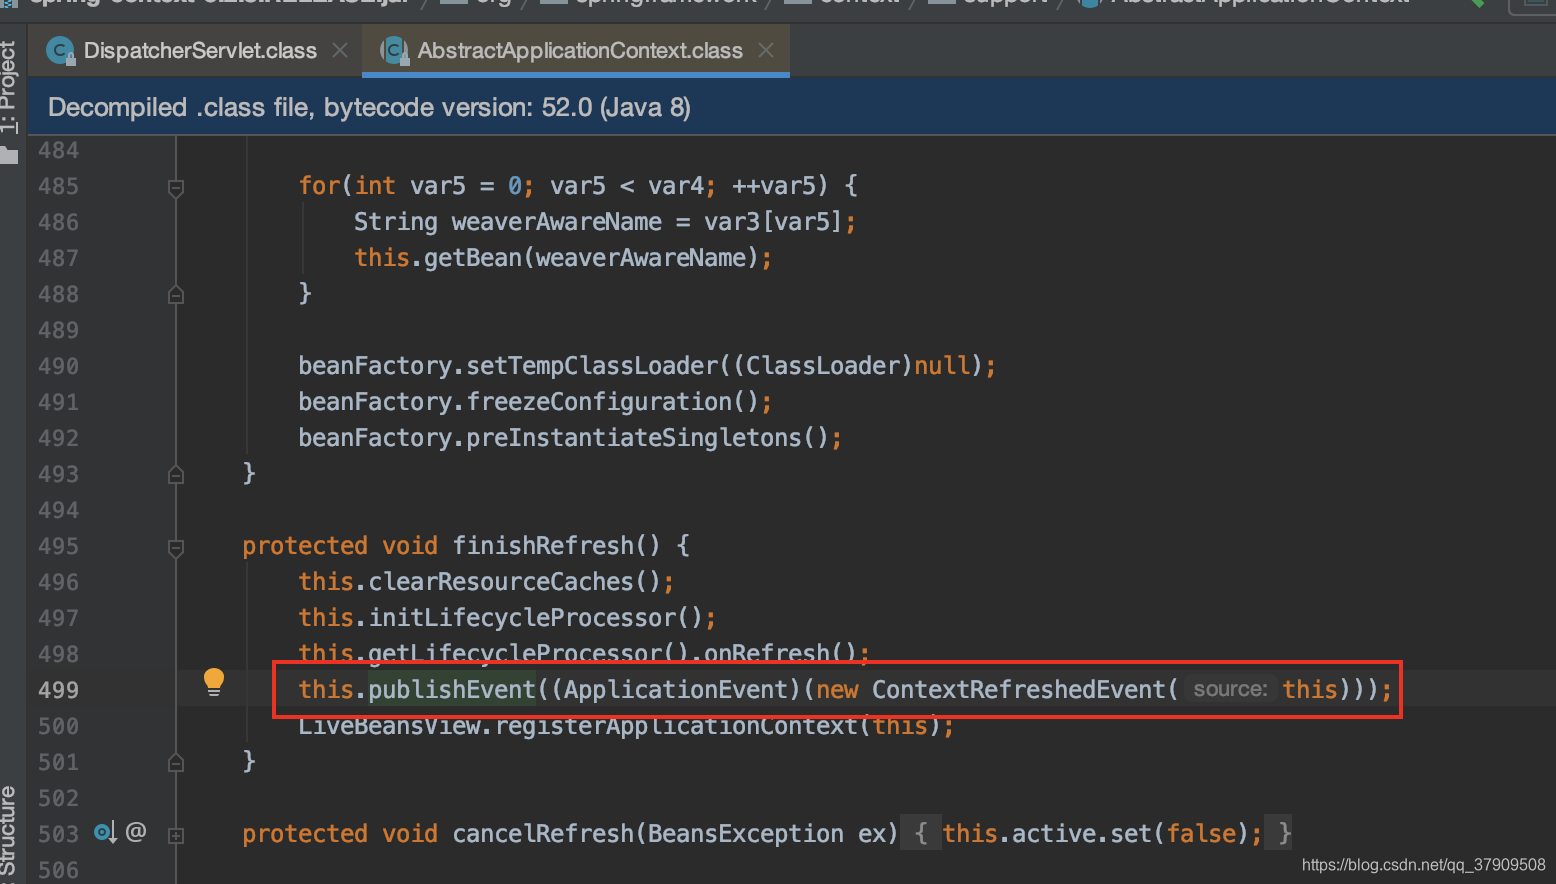Click ContextRefreshedEvent class name
The height and width of the screenshot is (884, 1556).
[x=1018, y=689]
